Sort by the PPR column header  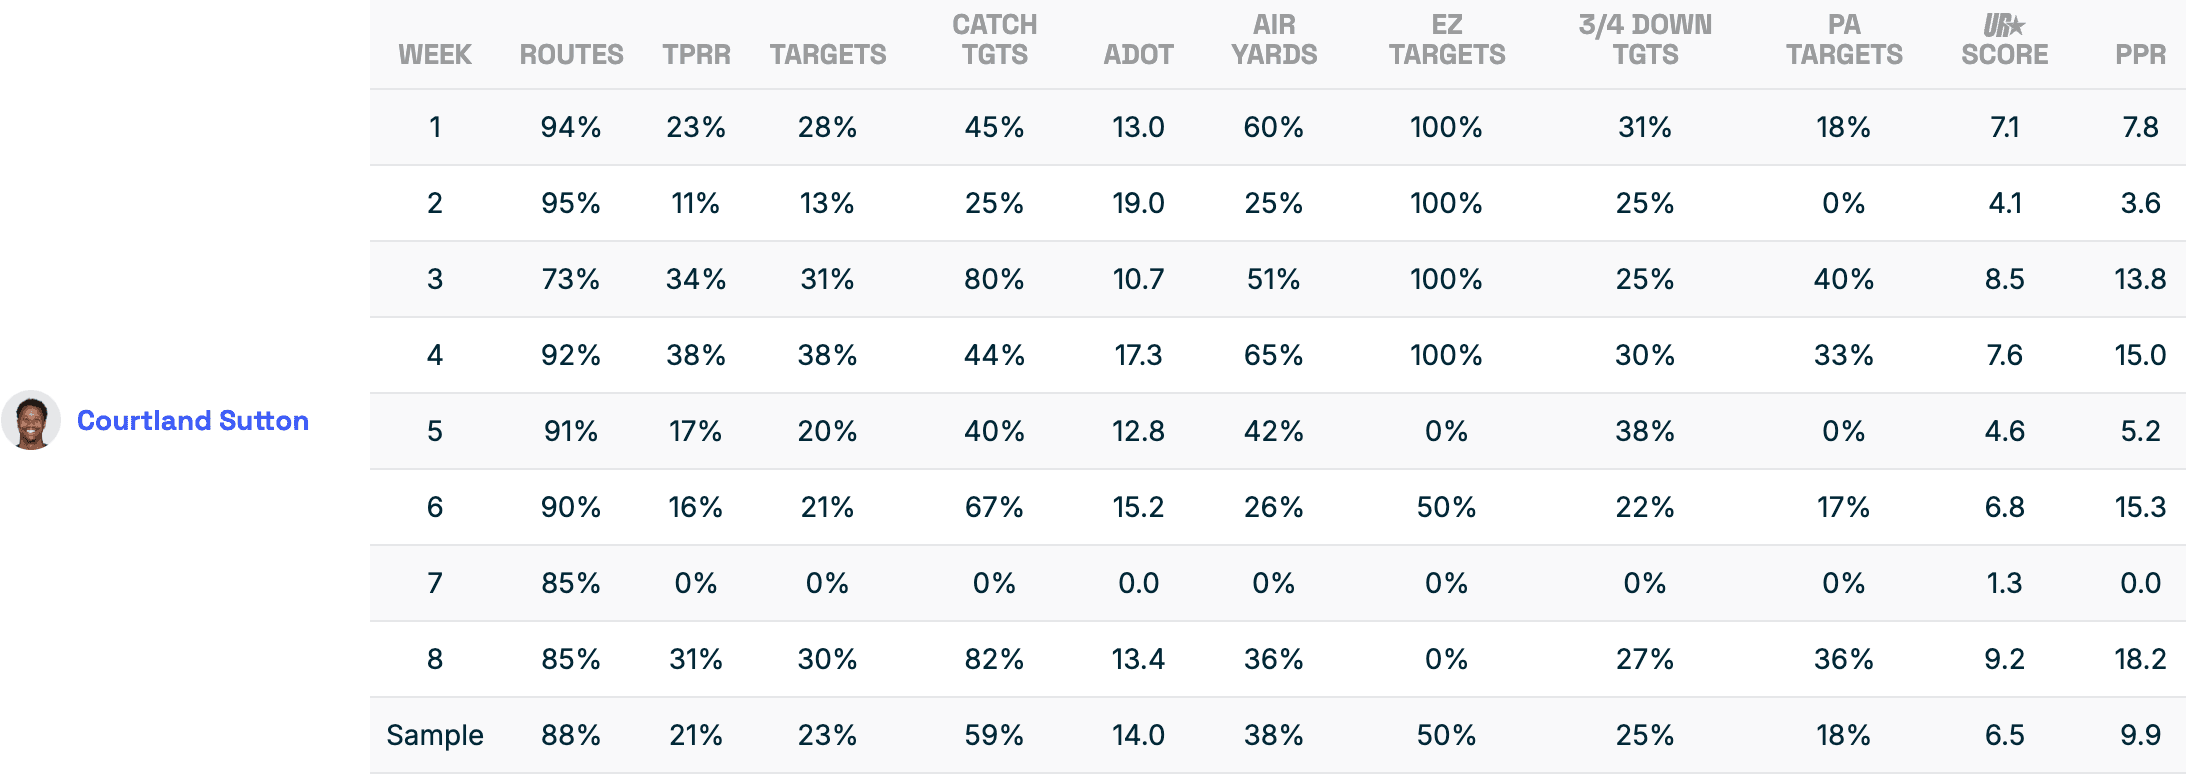point(2140,54)
